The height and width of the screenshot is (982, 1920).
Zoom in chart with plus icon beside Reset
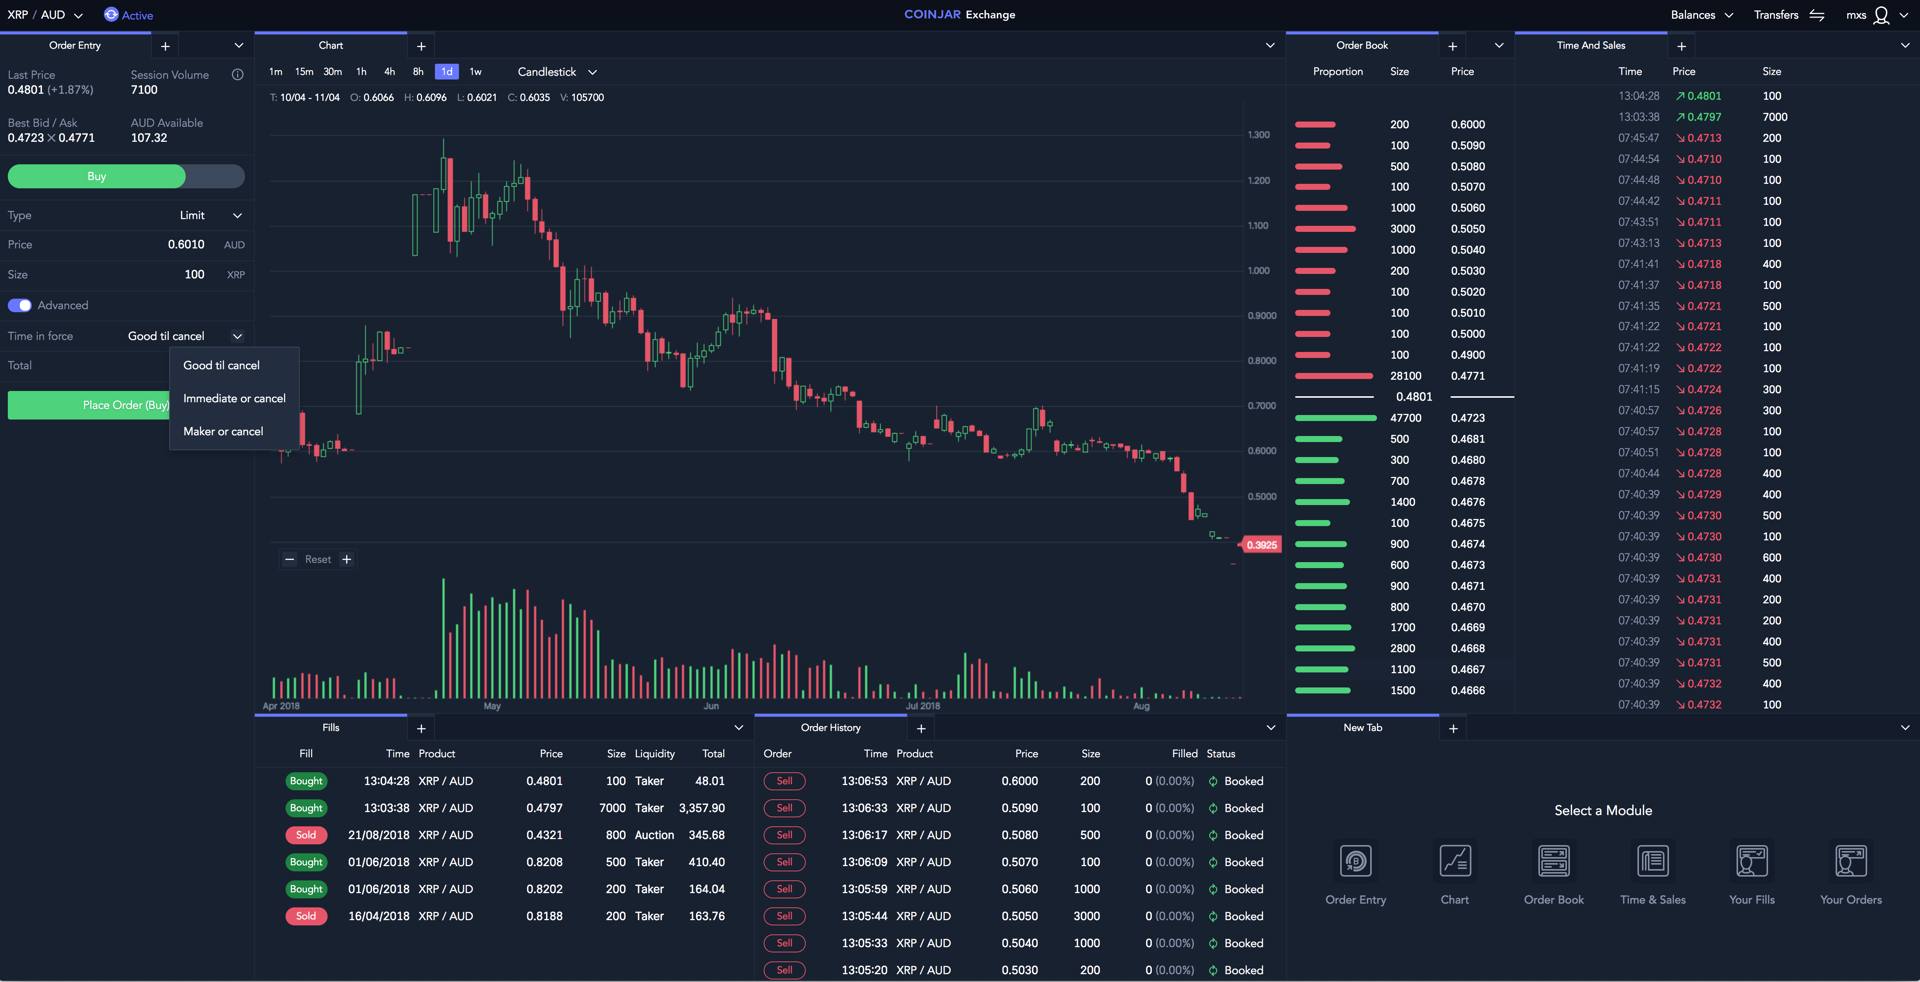pos(347,560)
